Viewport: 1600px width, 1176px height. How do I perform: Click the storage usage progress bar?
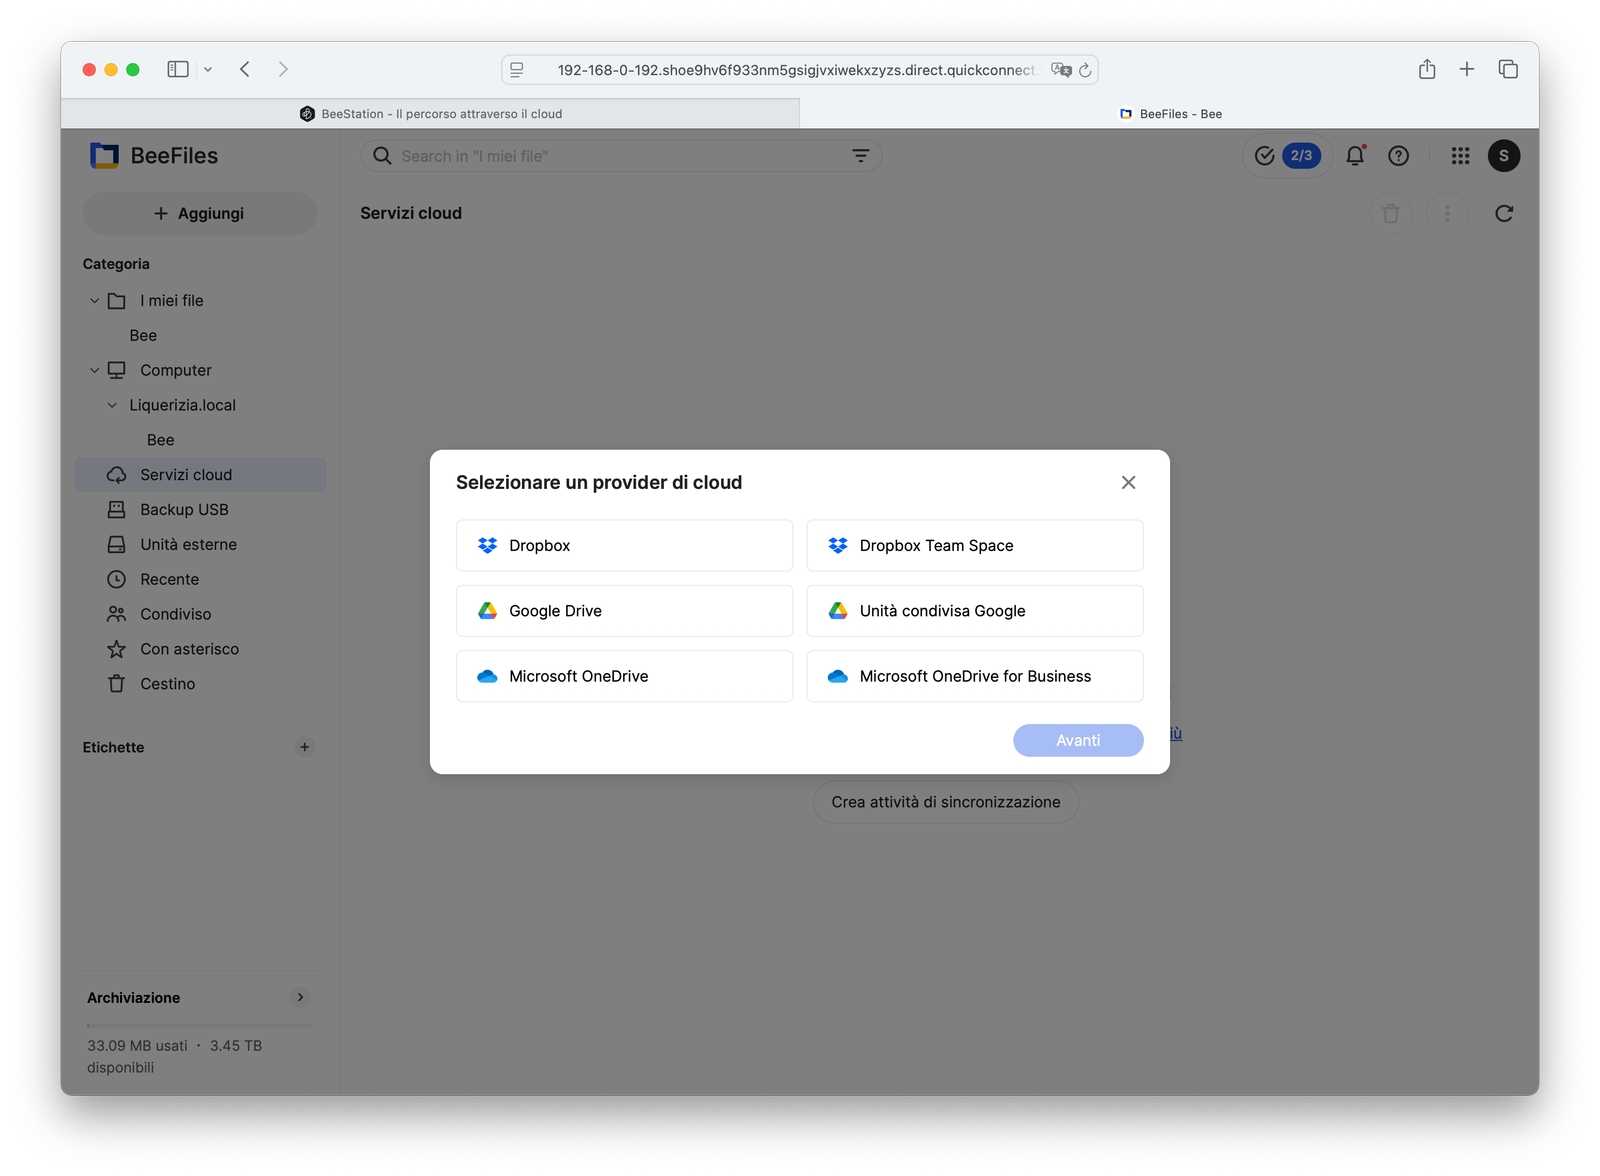pos(199,1025)
